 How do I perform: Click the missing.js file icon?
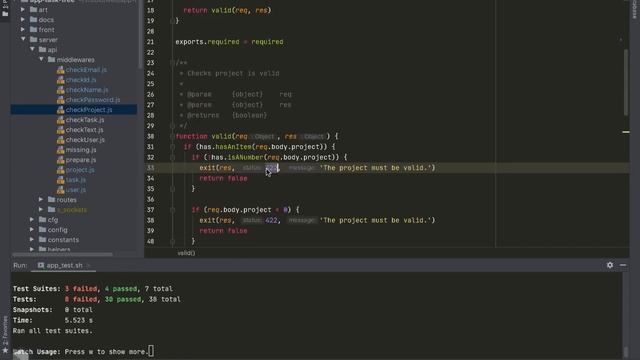point(60,150)
